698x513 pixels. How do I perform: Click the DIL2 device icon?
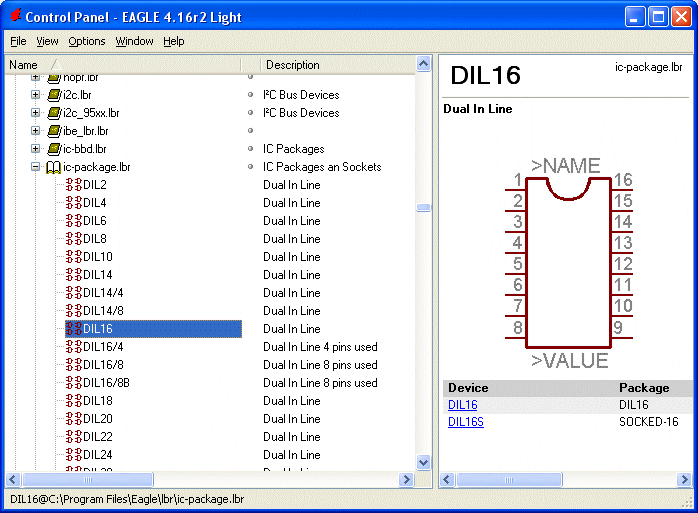tap(74, 185)
